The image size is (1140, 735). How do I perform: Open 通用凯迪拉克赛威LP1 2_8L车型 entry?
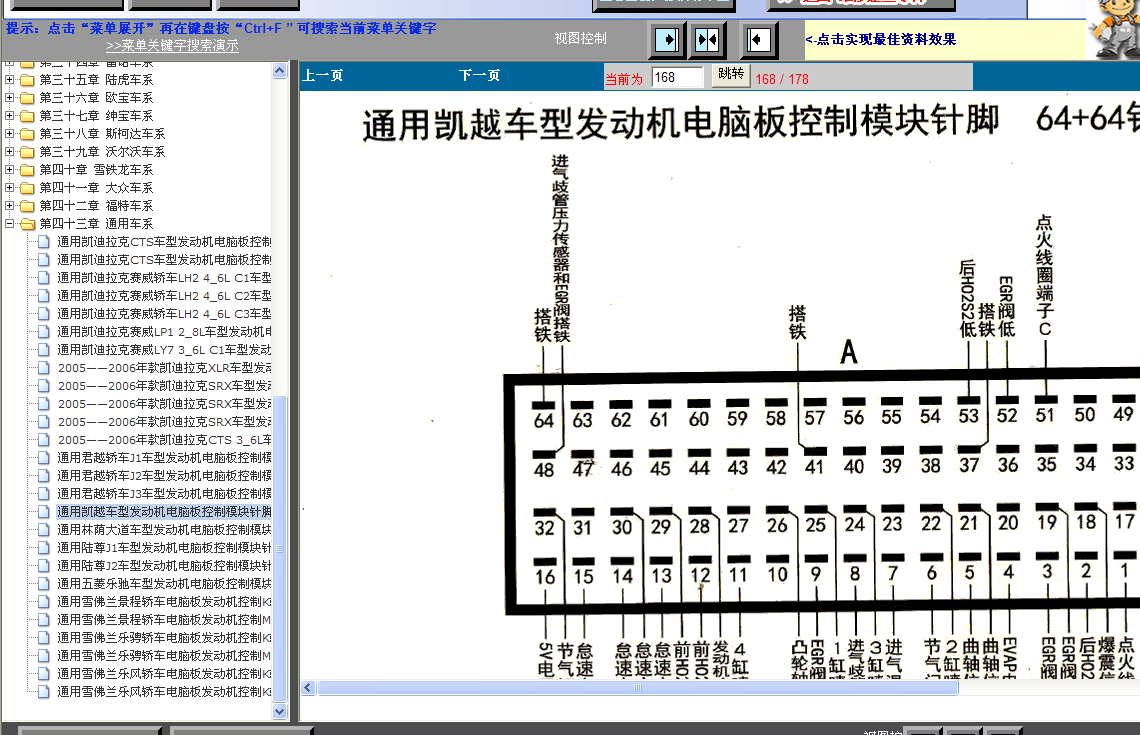164,332
